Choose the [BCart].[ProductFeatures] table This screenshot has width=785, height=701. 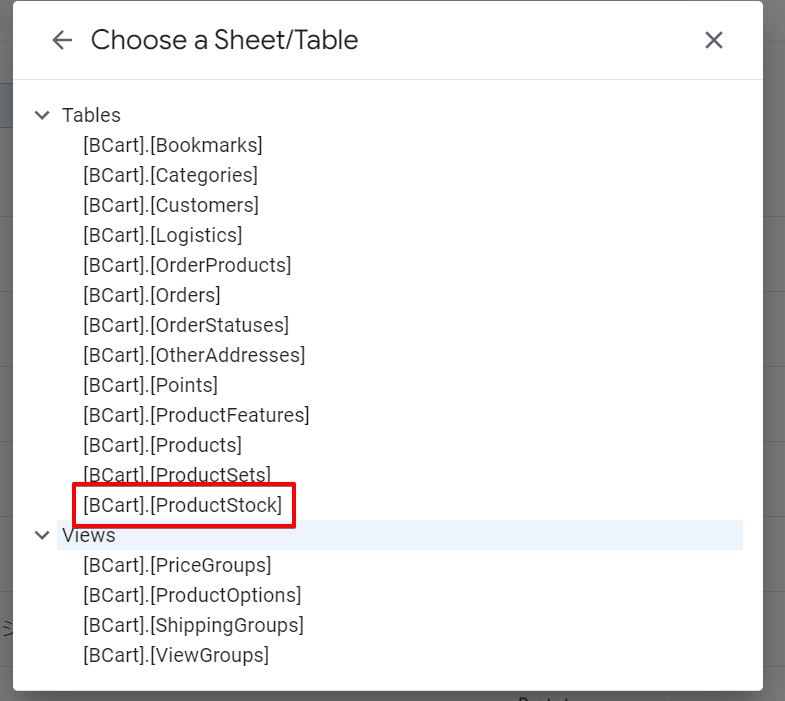point(196,415)
